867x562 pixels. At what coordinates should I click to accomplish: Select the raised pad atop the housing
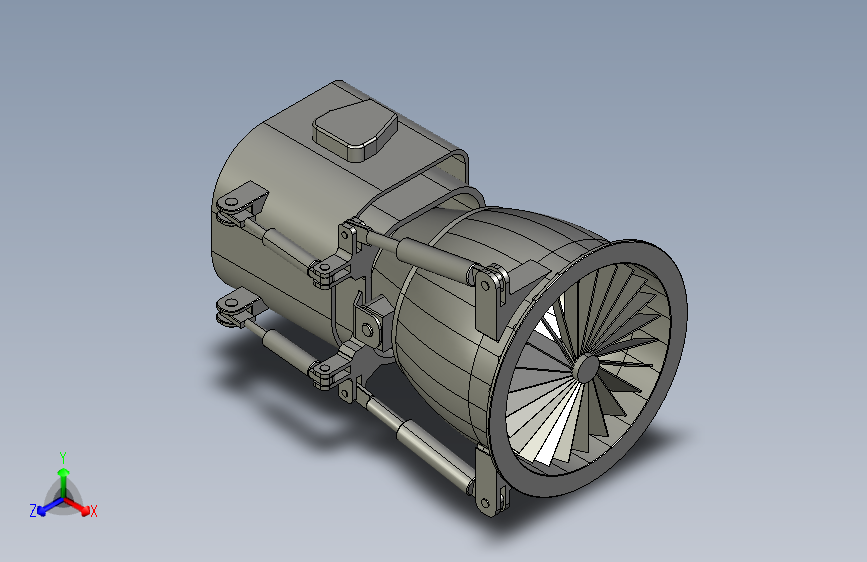pyautogui.click(x=355, y=130)
